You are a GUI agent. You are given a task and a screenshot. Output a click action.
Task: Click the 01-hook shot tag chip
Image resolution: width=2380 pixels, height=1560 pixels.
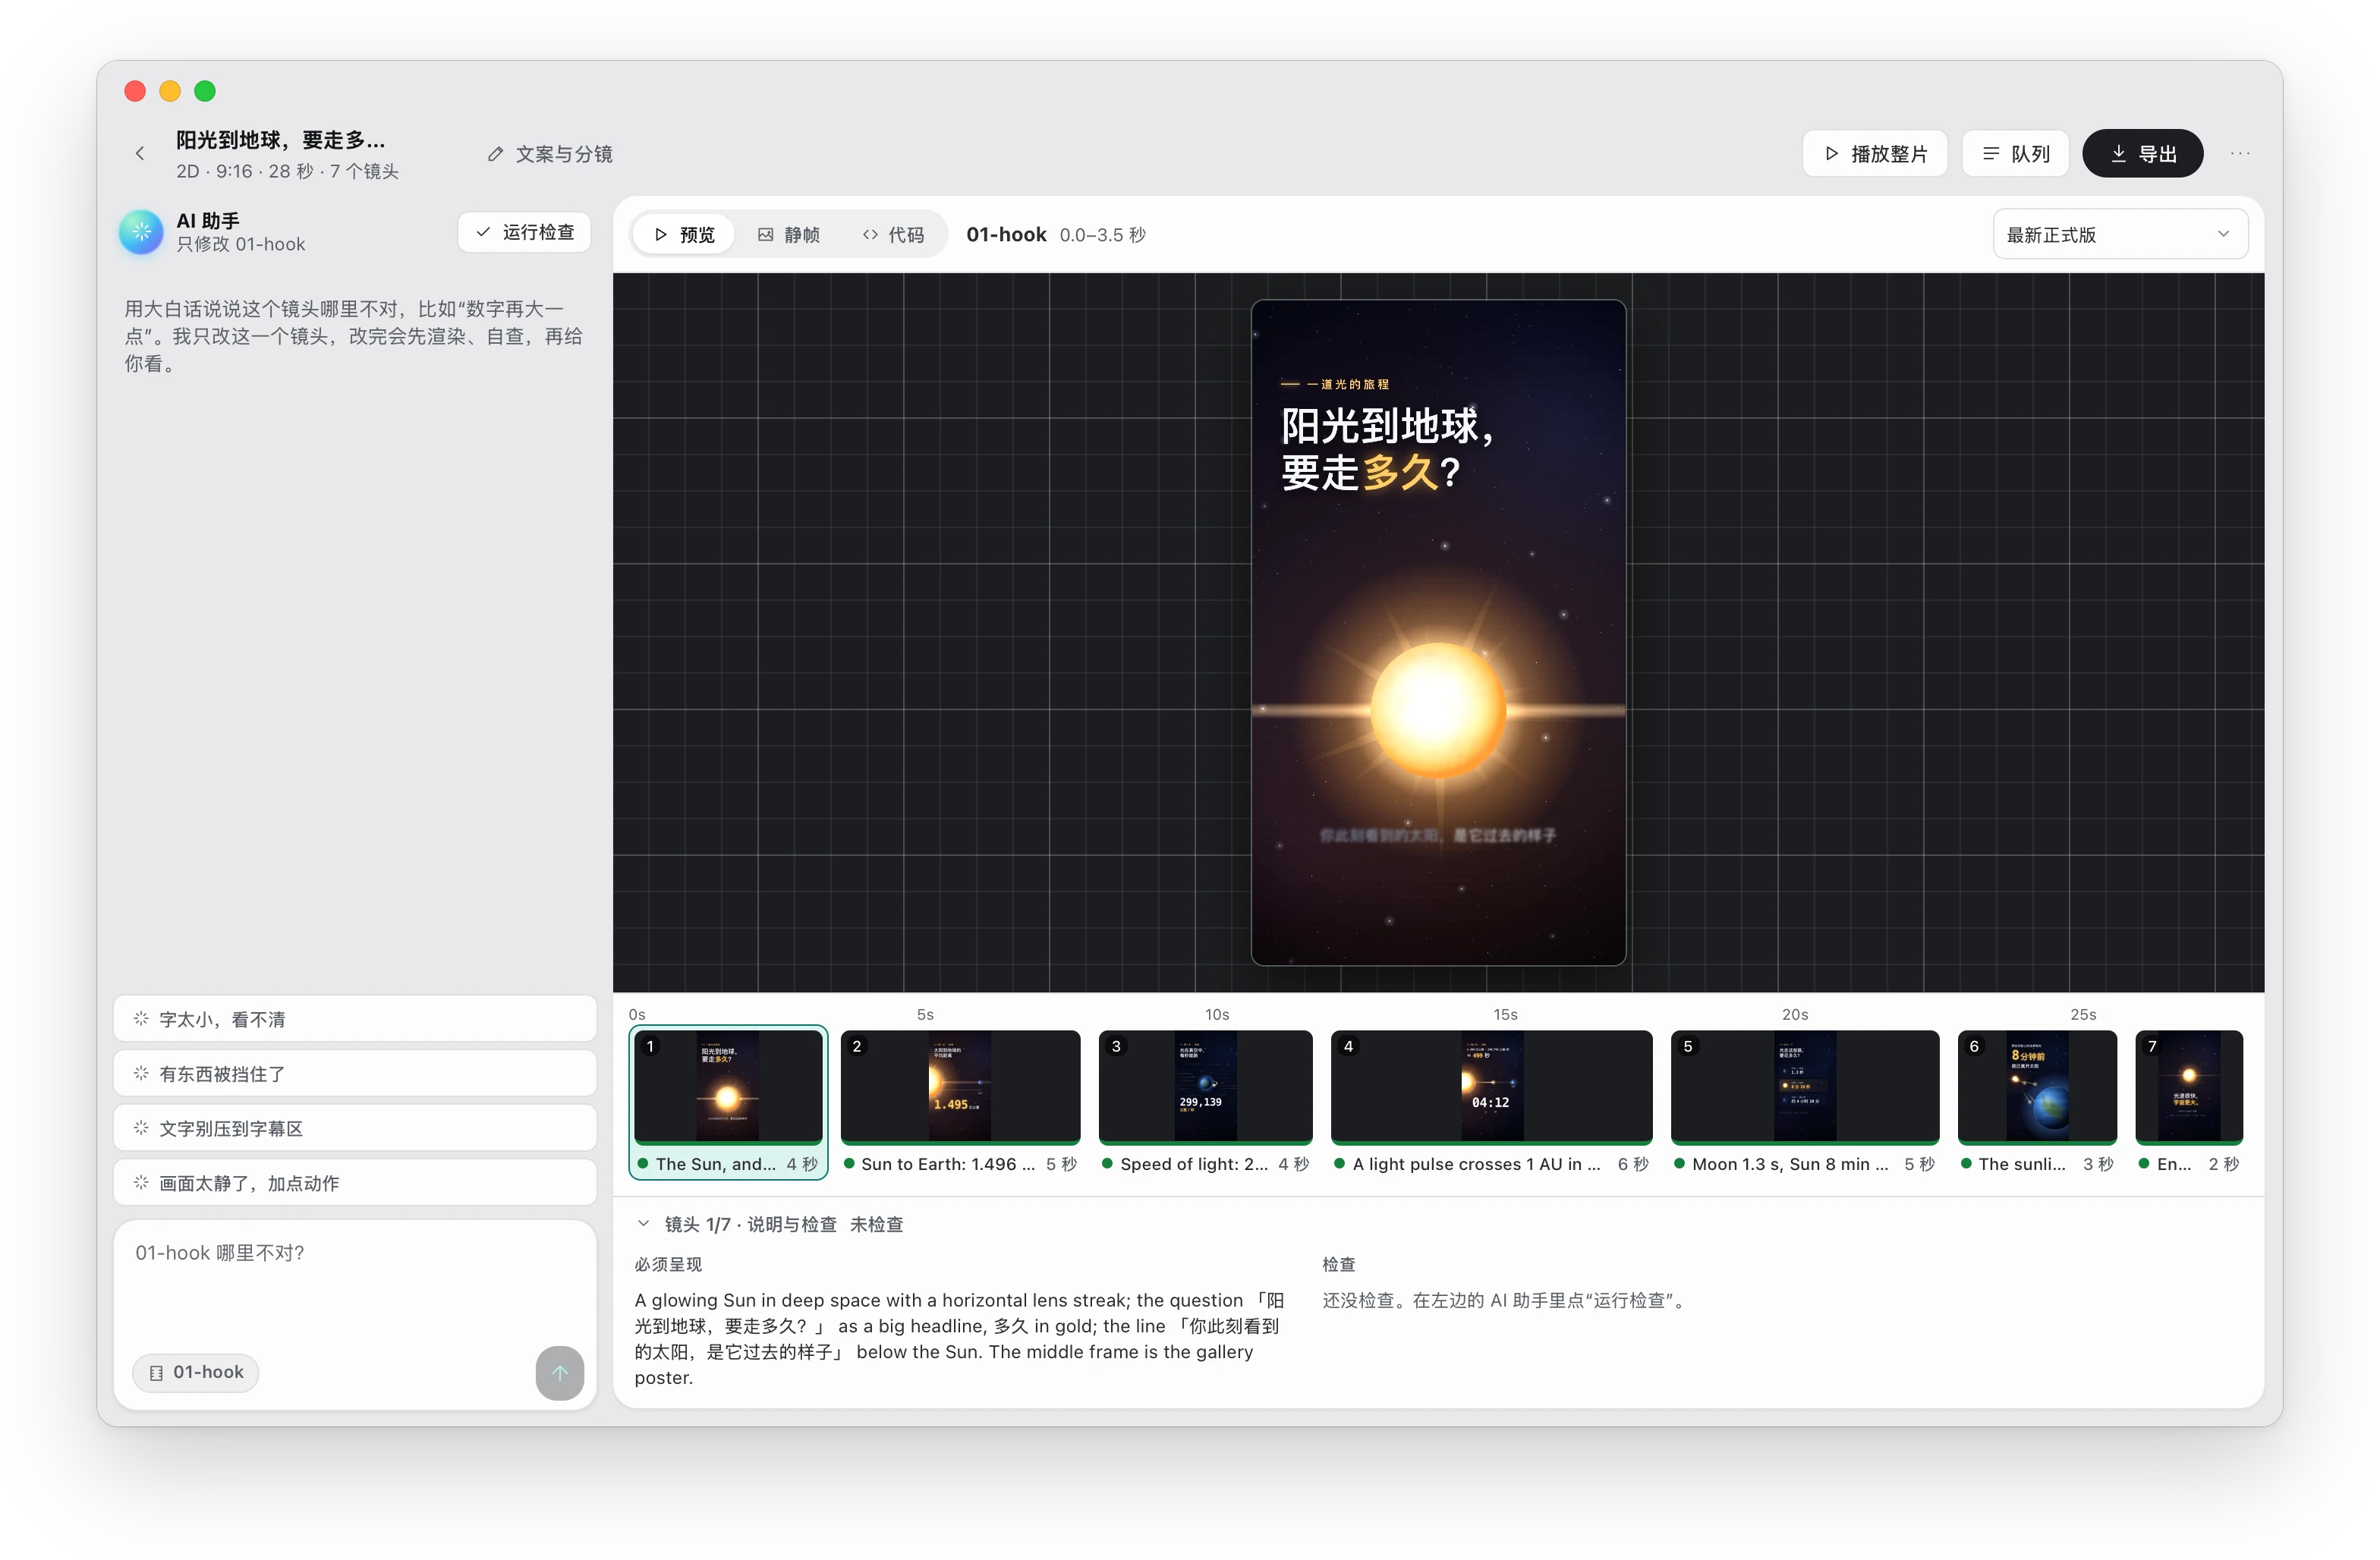pyautogui.click(x=196, y=1372)
